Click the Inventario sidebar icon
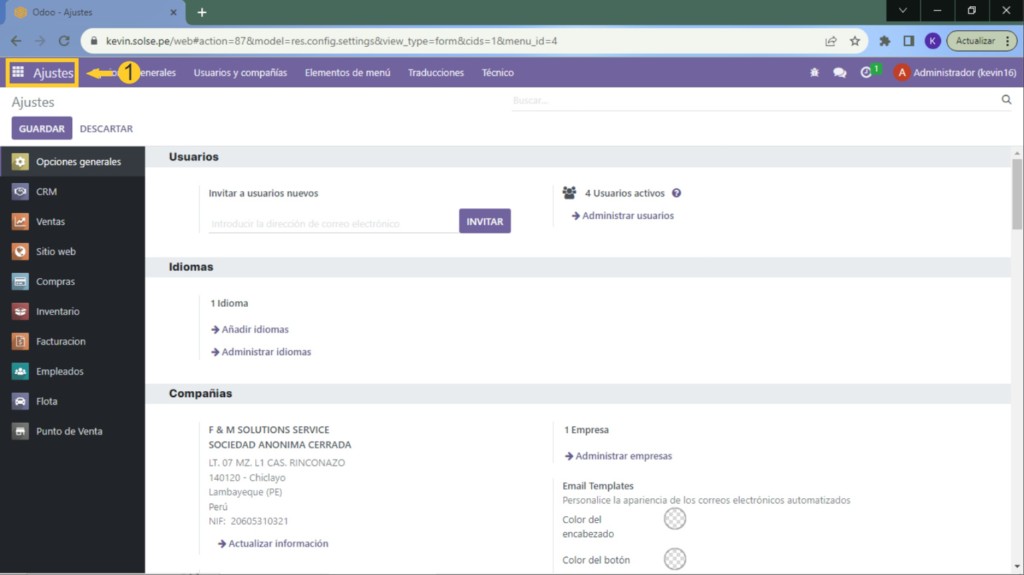 pos(20,312)
